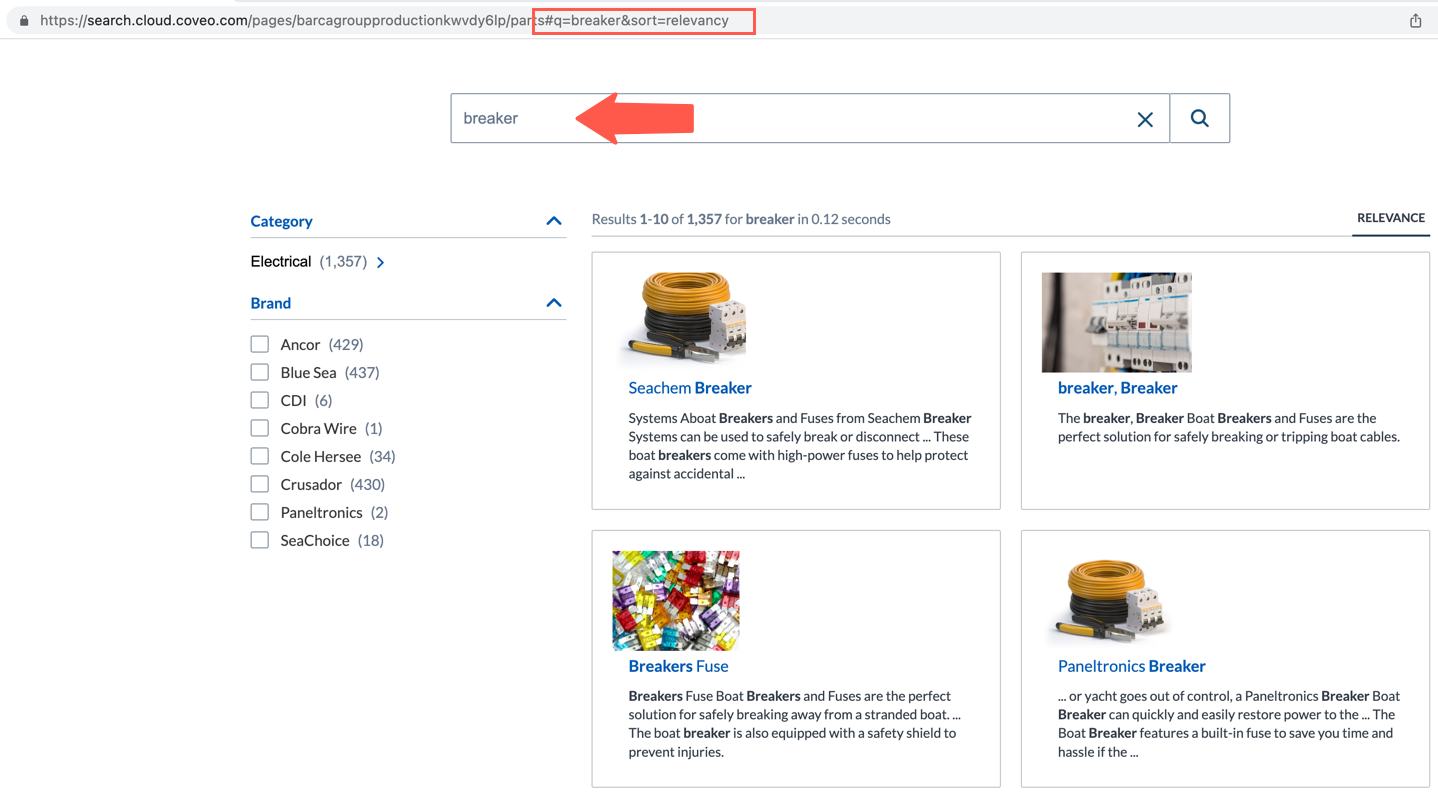Viewport: 1438px width, 797px height.
Task: Click the magnifier search button
Action: pyautogui.click(x=1200, y=118)
